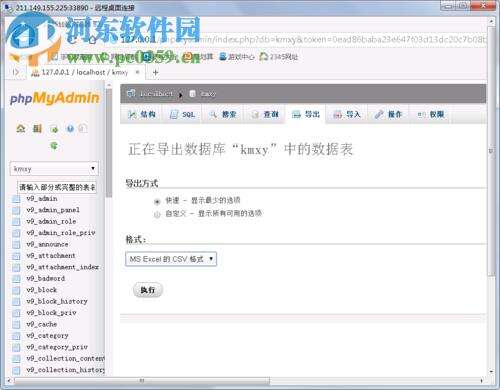Click the browser sidebar toggle arrow icon

tap(15, 72)
